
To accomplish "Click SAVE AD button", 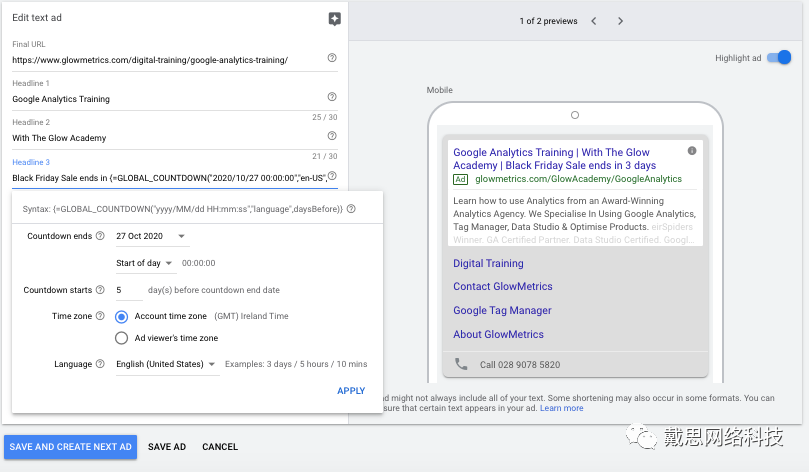I will click(x=167, y=447).
